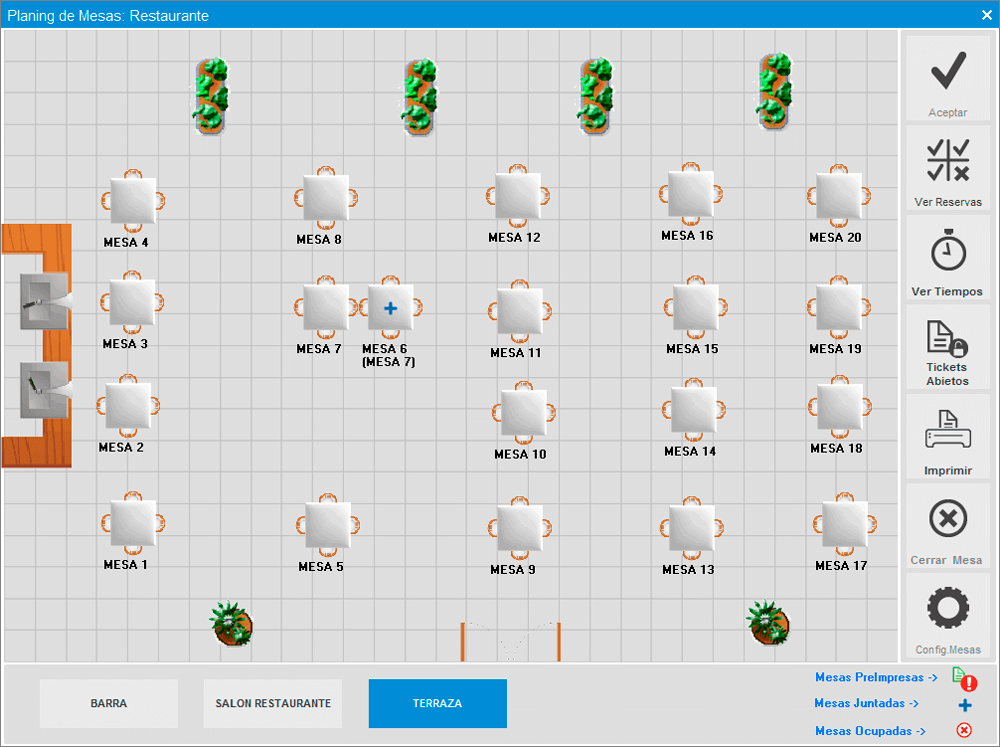Select table MESA 1

tap(132, 524)
